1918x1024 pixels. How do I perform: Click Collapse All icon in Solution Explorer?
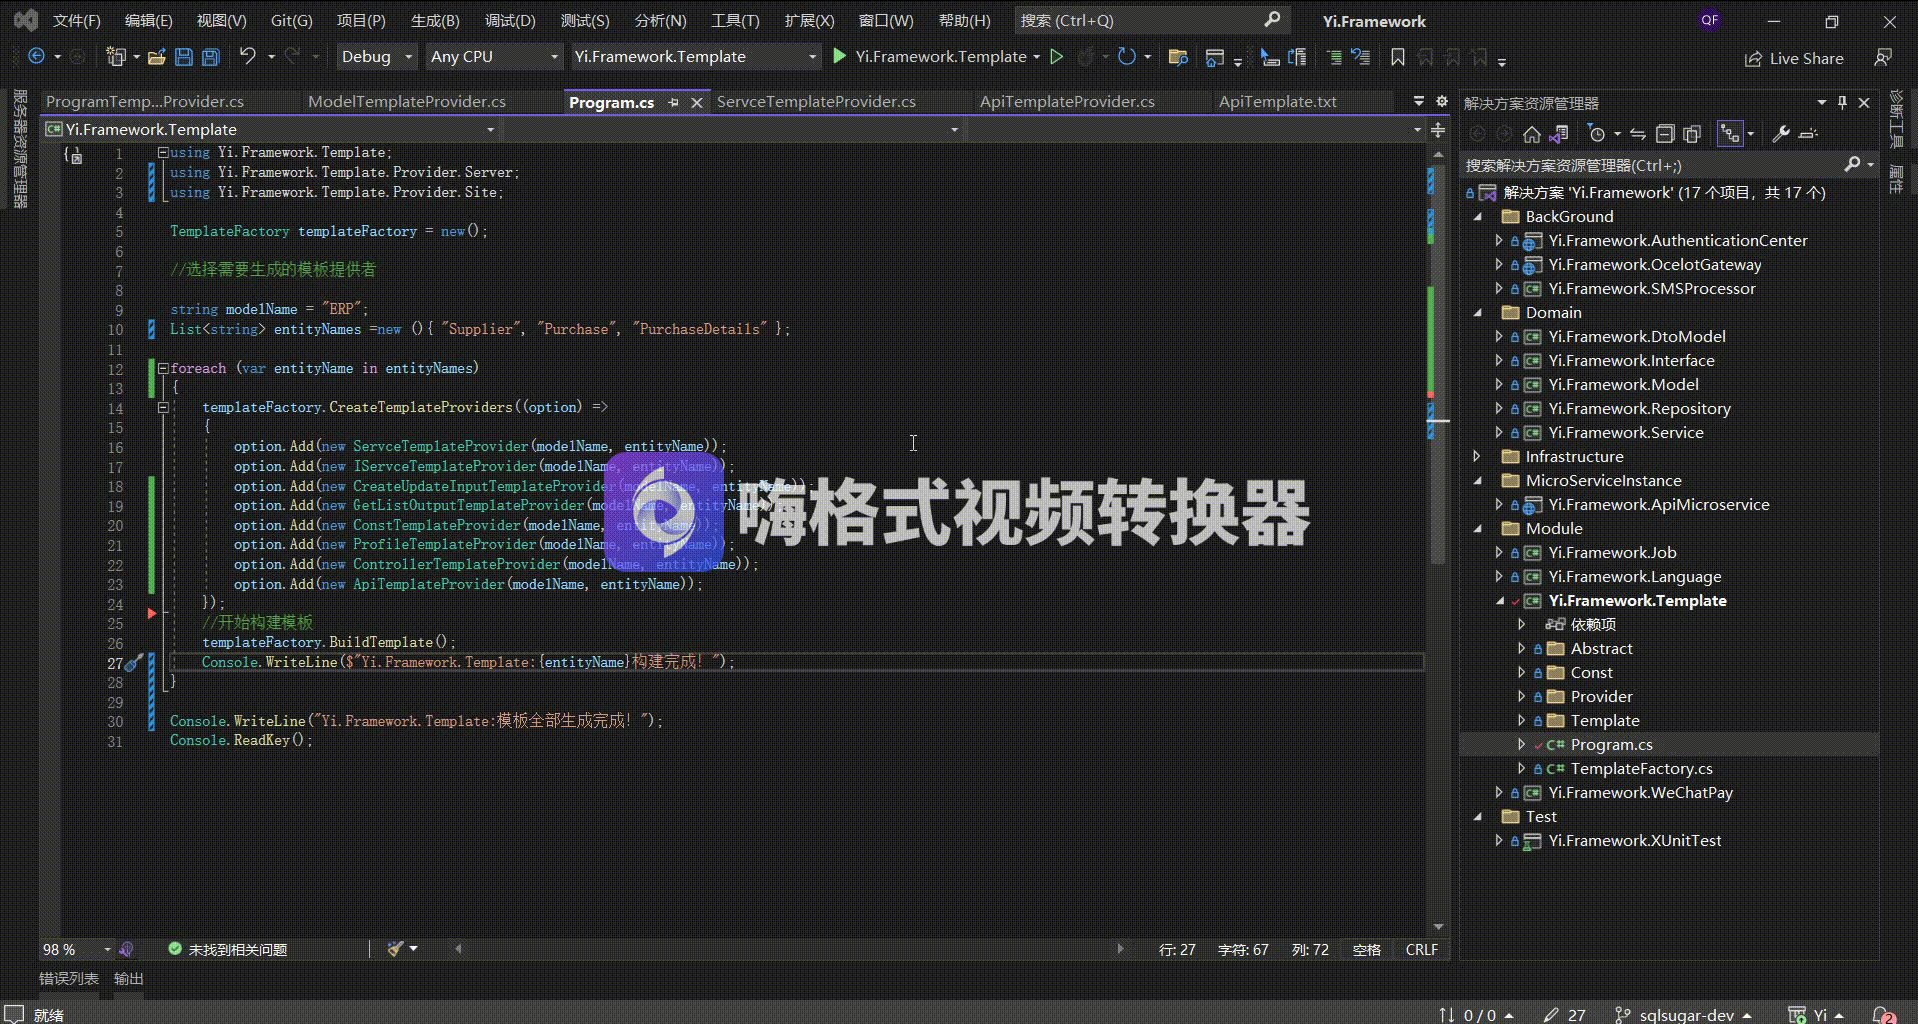click(x=1665, y=134)
